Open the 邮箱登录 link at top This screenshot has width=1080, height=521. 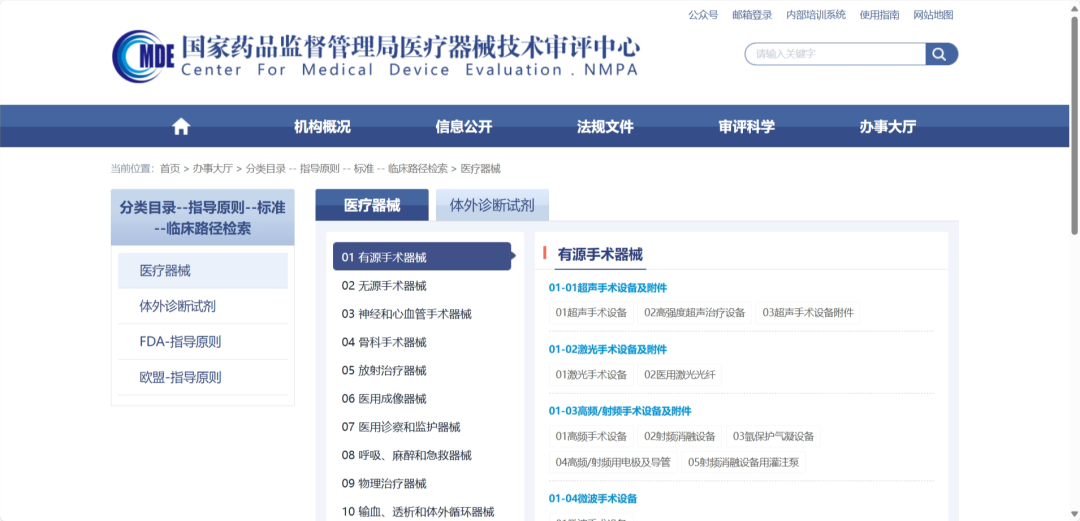coord(752,15)
